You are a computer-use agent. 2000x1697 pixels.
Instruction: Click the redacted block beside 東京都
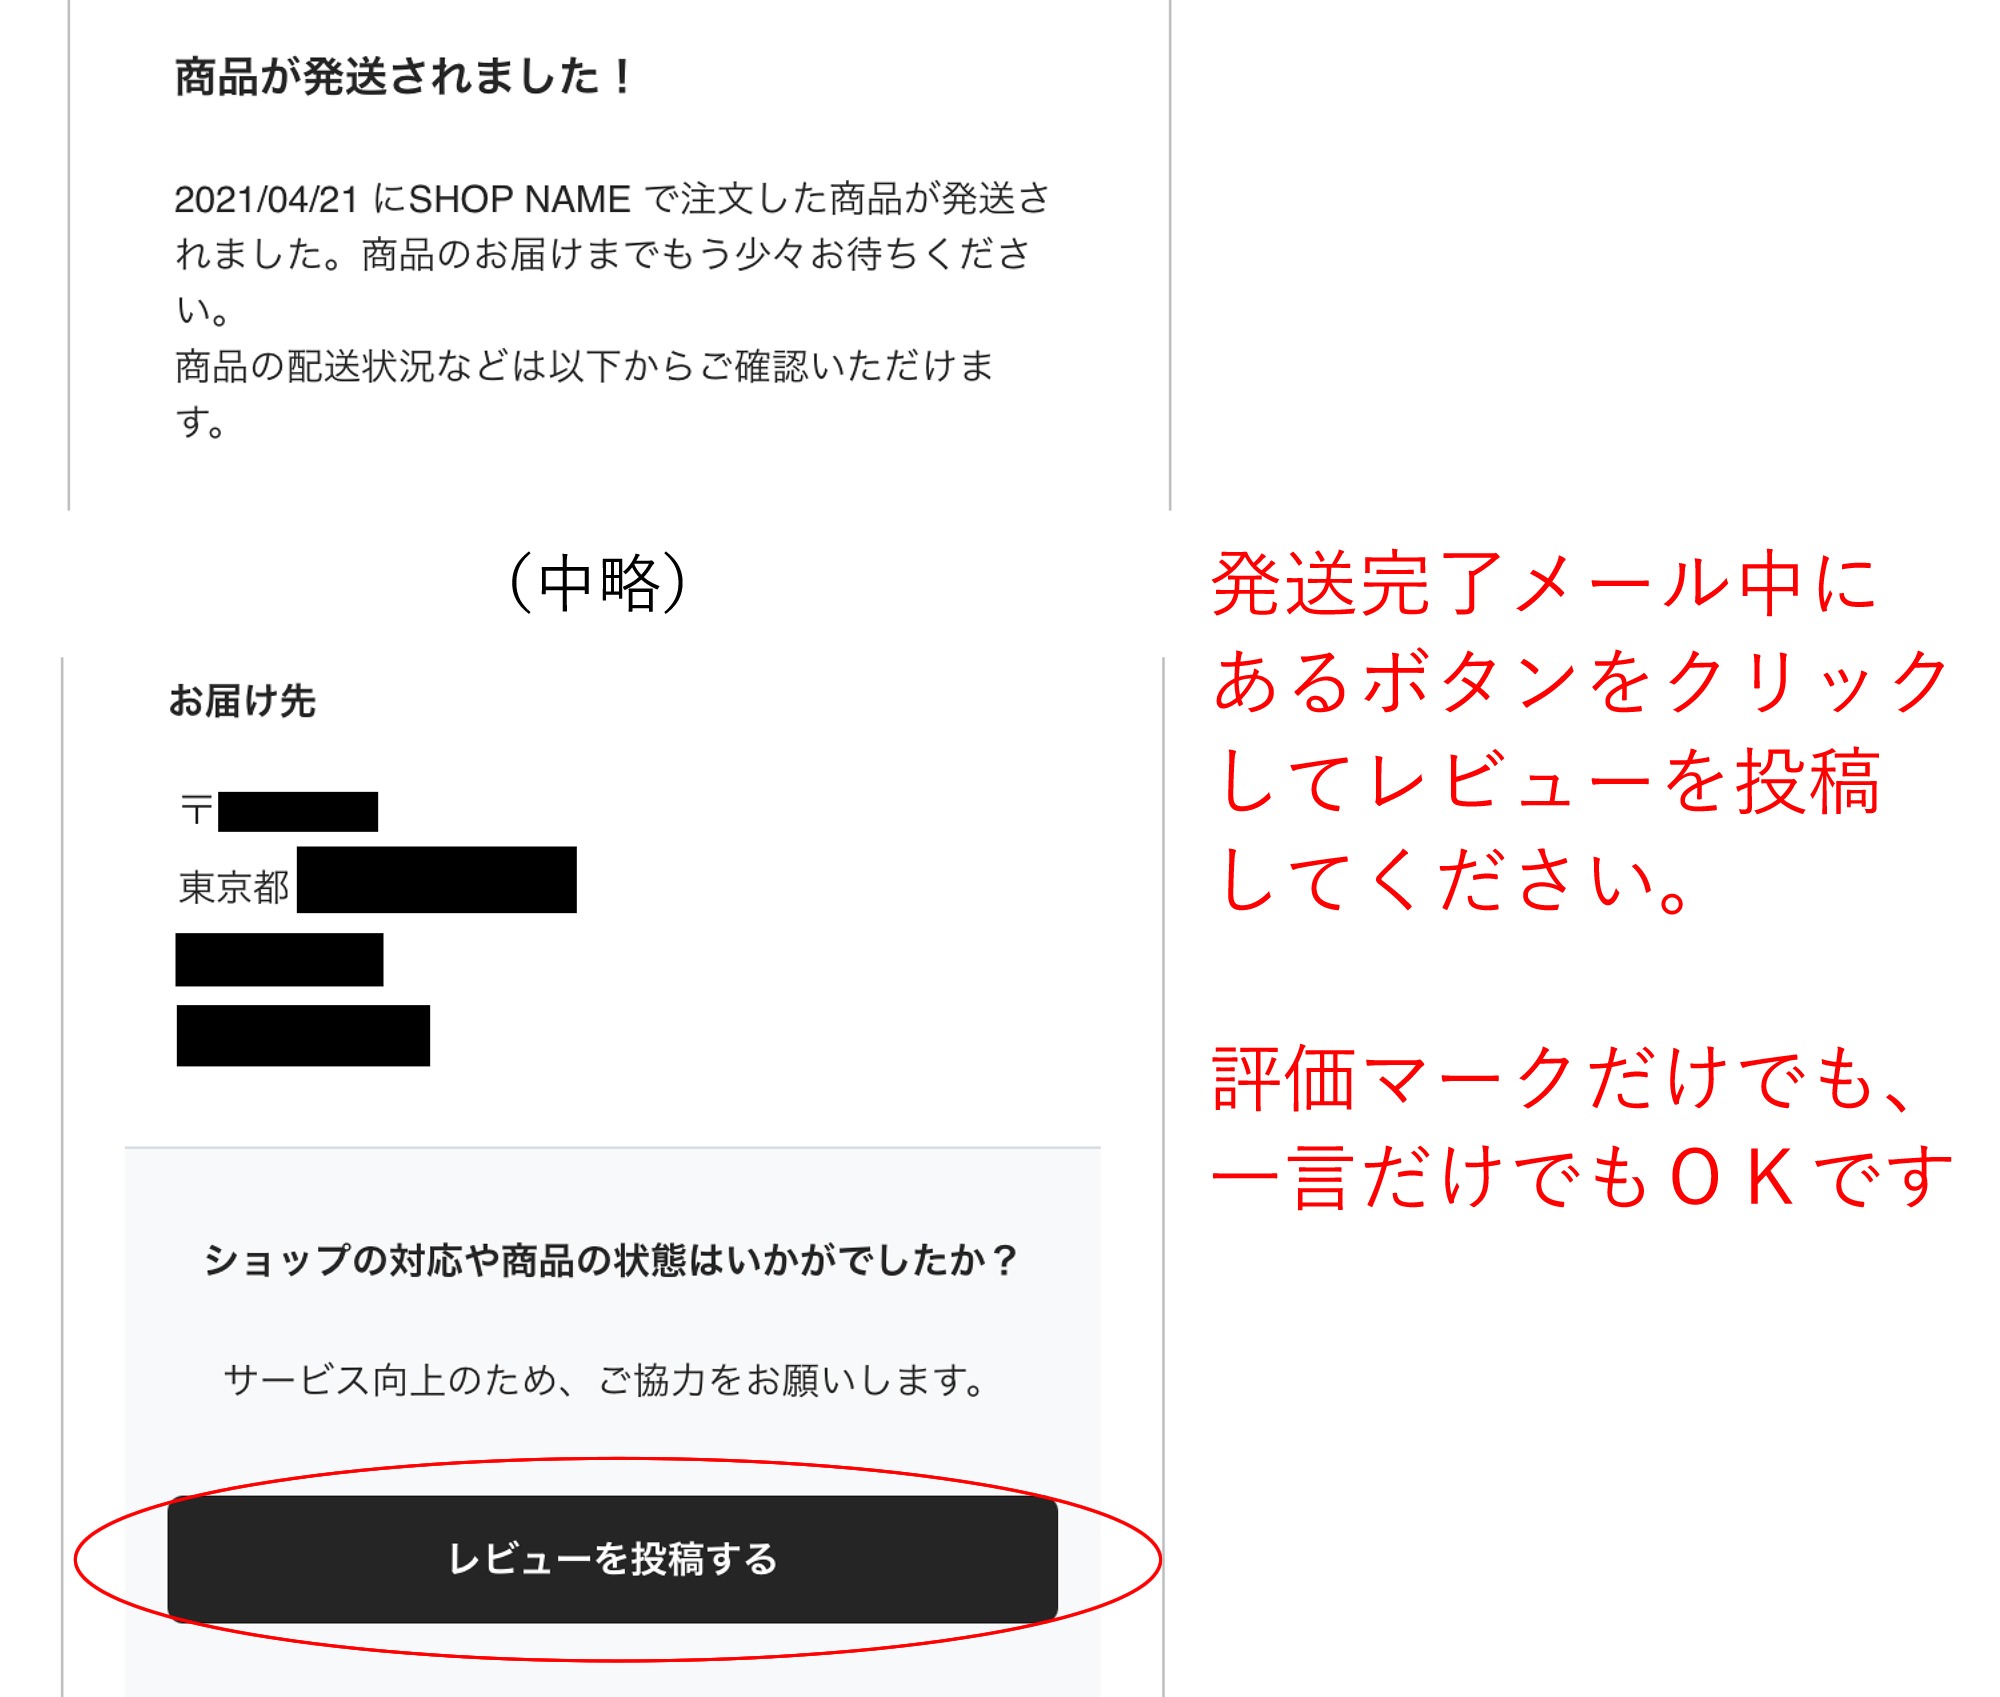tap(437, 879)
